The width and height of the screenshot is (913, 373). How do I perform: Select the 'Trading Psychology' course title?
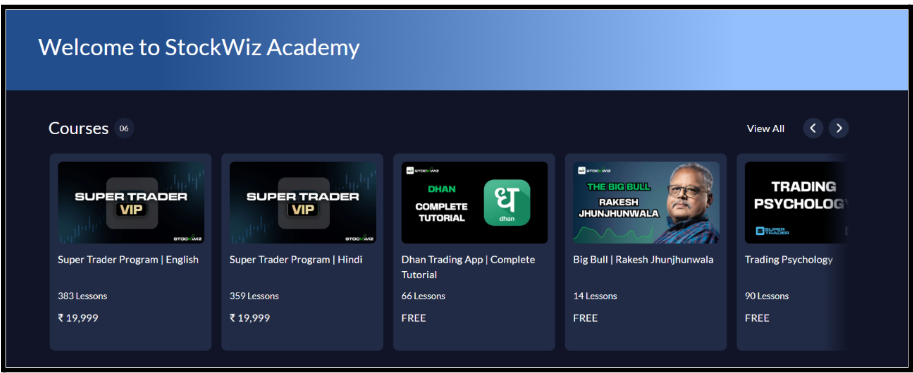[788, 260]
